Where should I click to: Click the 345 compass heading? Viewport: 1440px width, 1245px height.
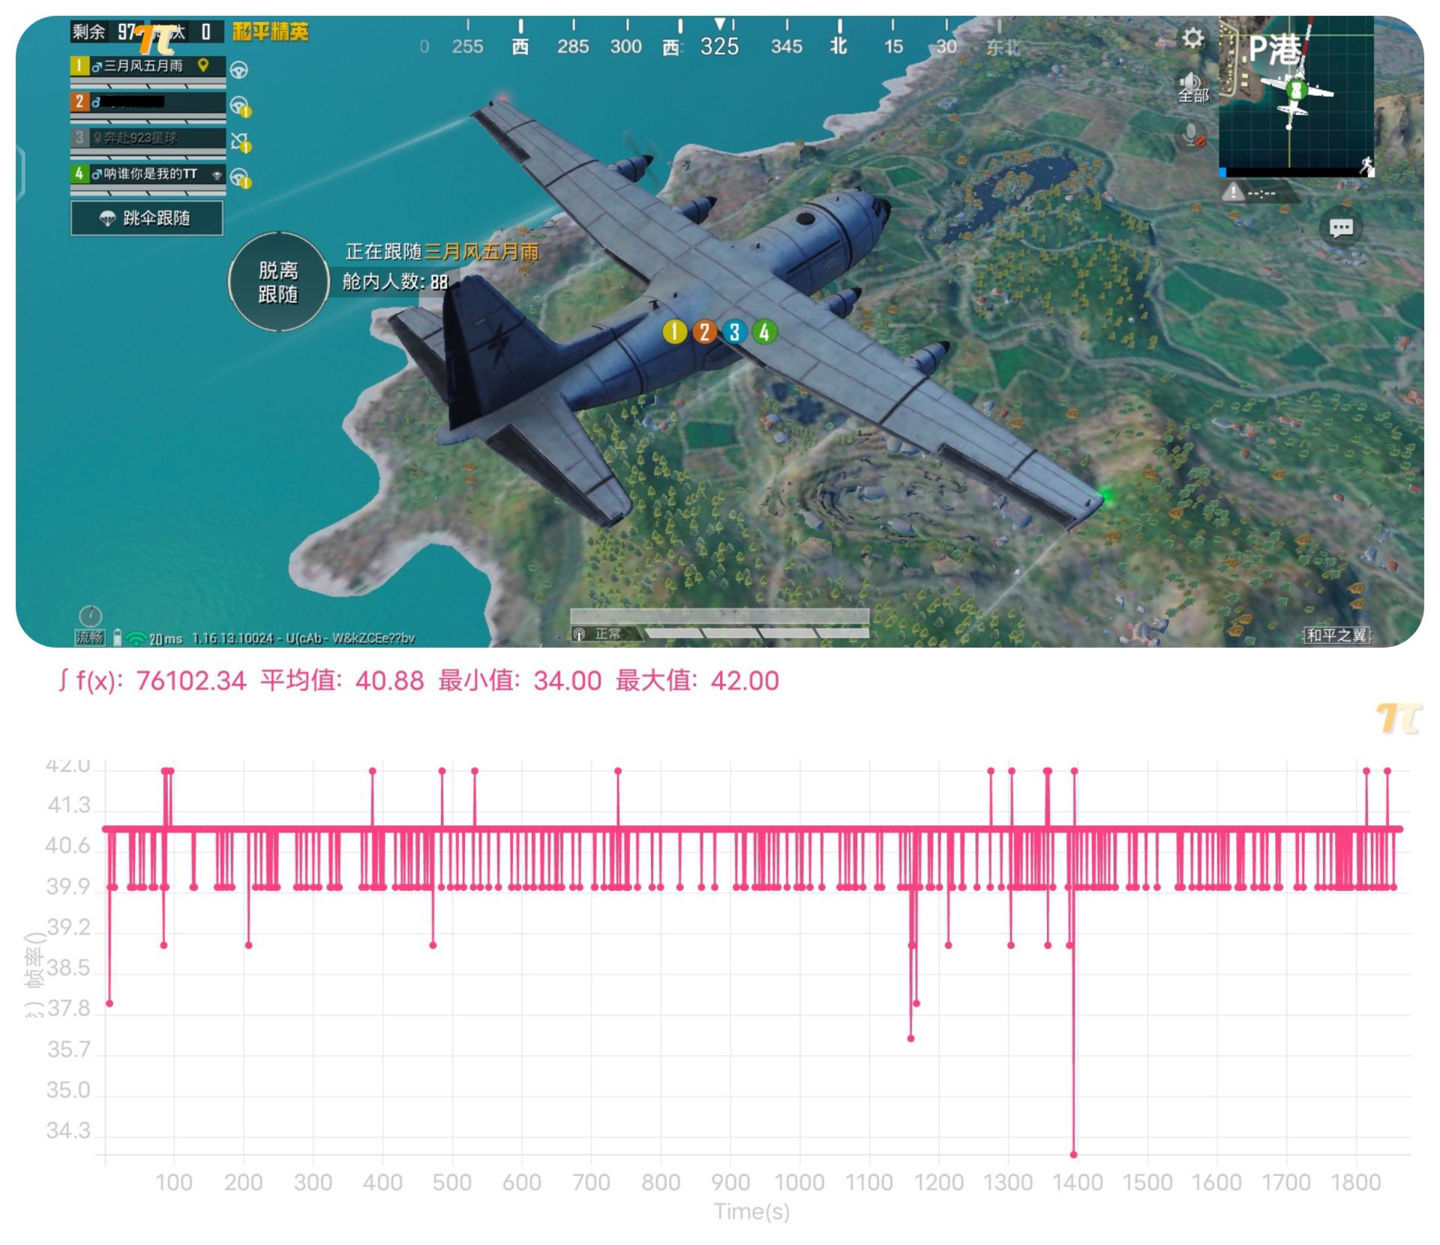787,46
